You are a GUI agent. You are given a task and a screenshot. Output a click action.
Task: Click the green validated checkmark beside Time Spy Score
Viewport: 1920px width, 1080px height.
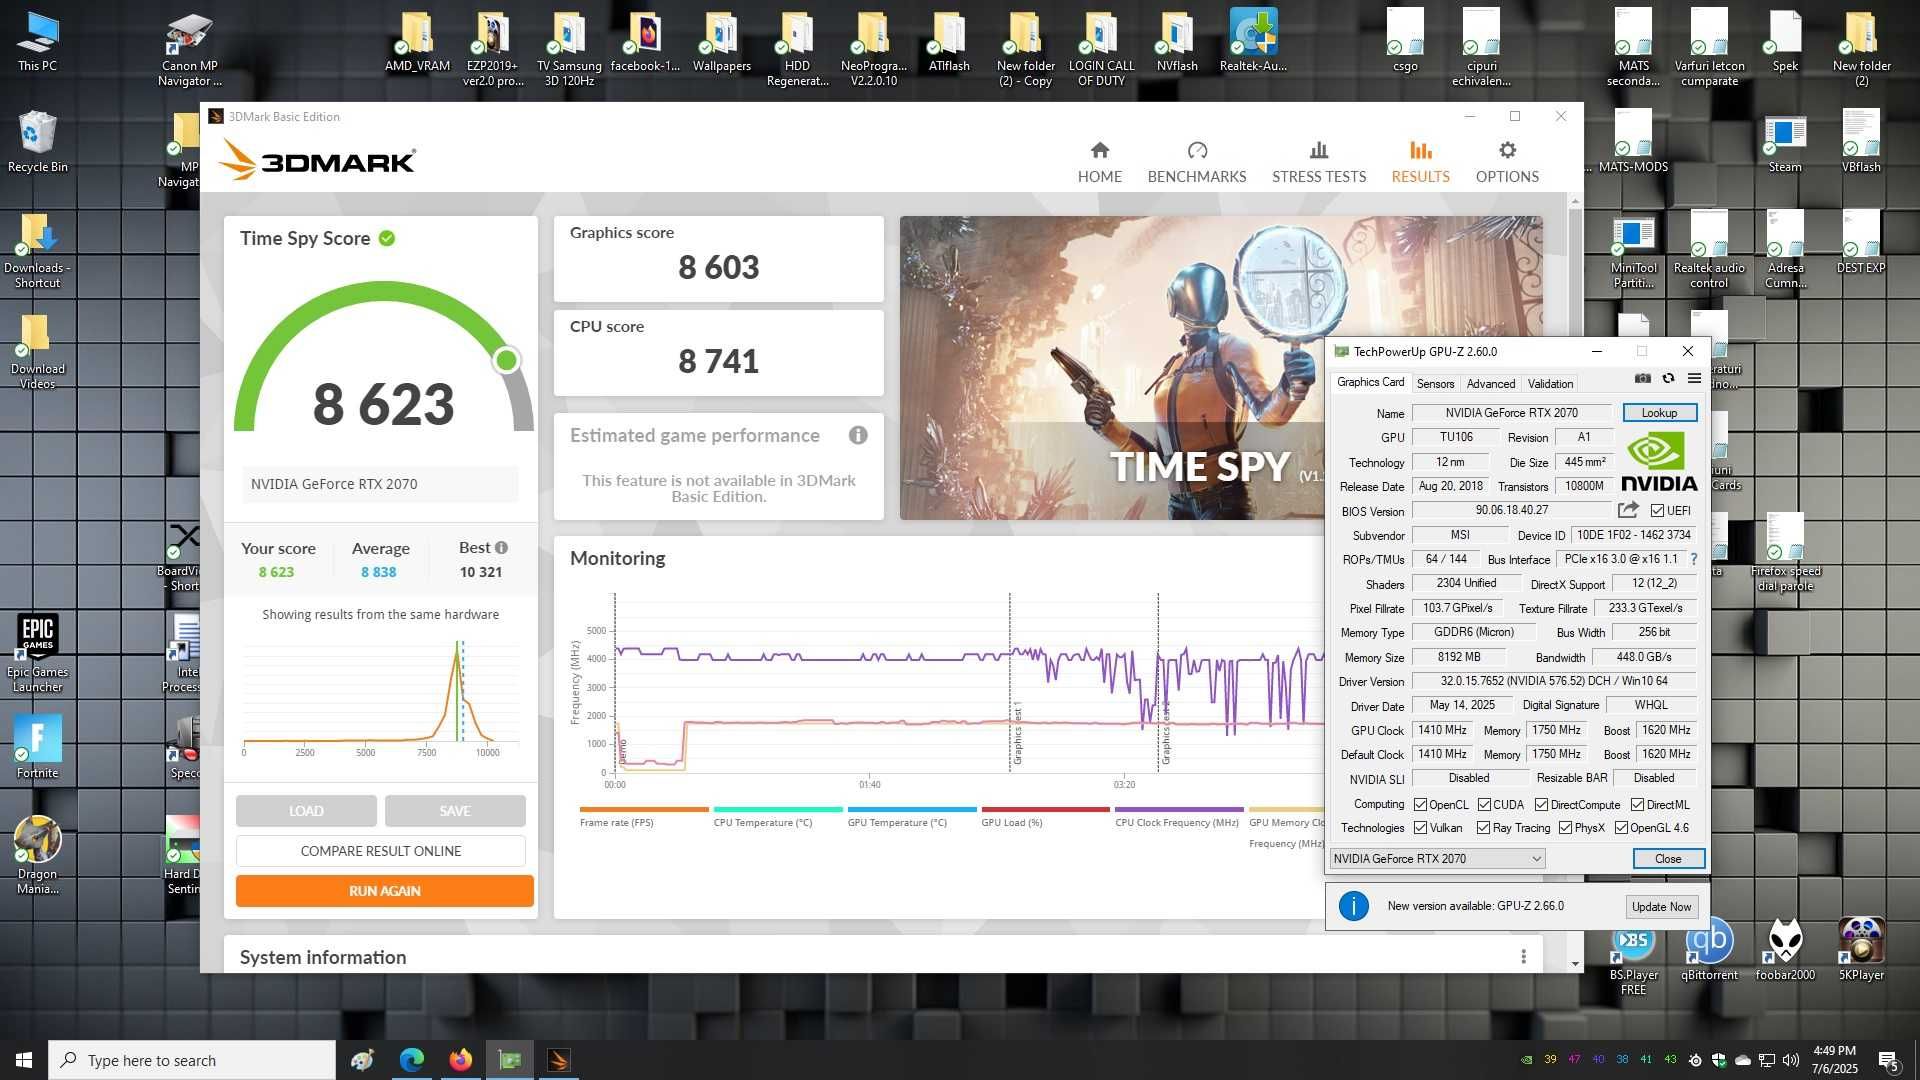click(387, 238)
